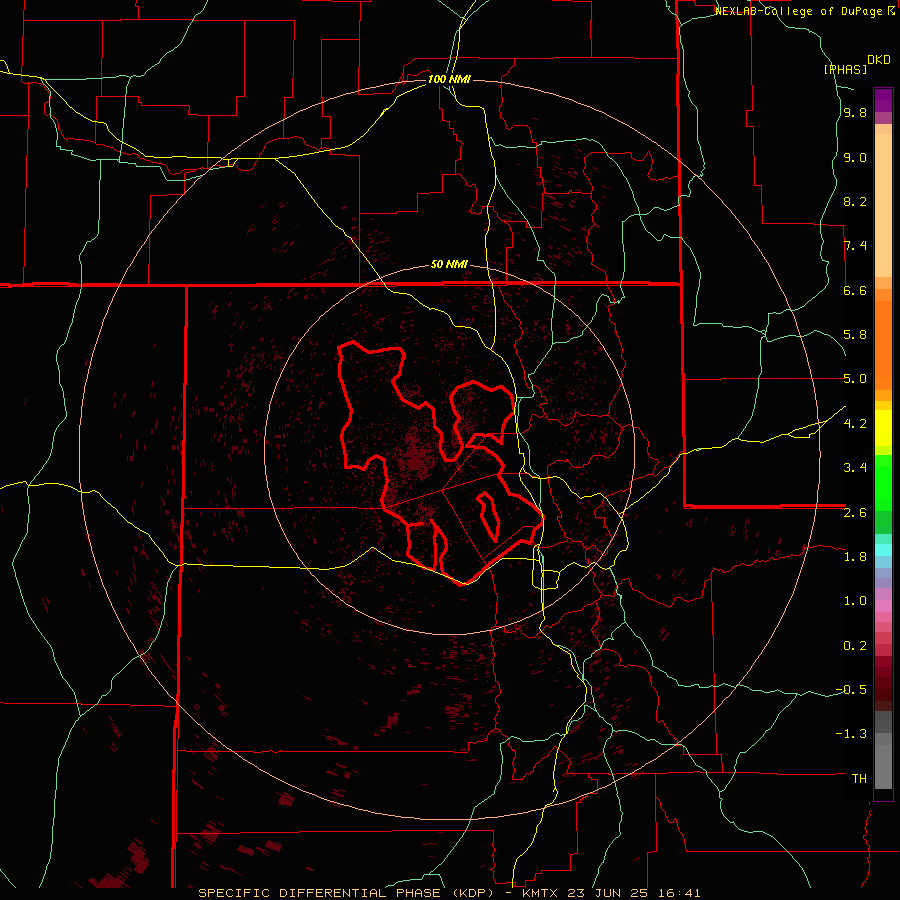
Task: Pick the purple band at the scale's top
Action: point(883,100)
